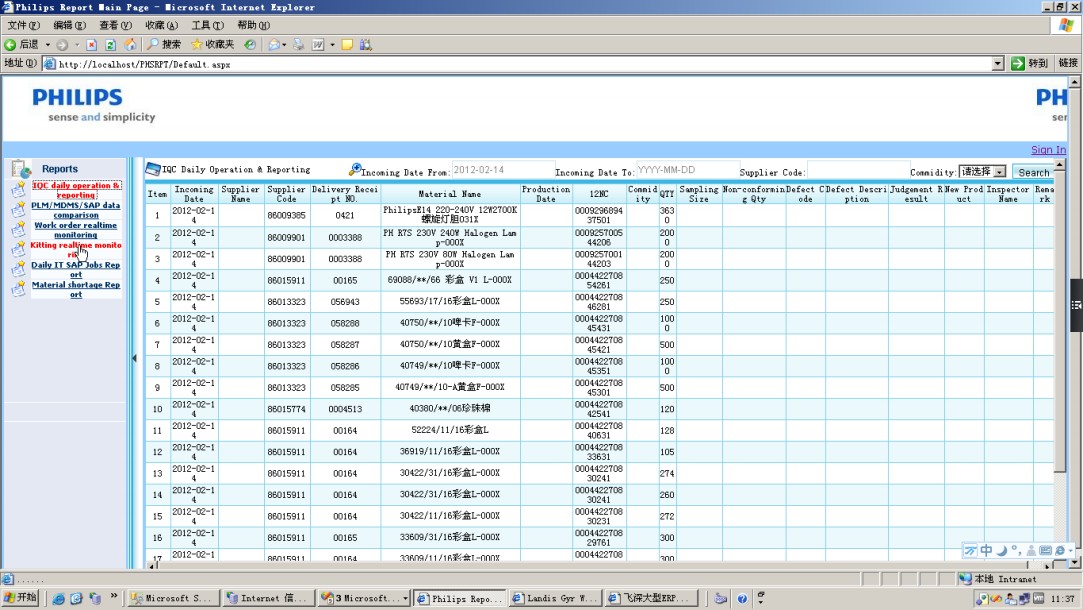The image size is (1083, 610).
Task: Click the Print icon in IE toolbar
Action: pos(299,45)
